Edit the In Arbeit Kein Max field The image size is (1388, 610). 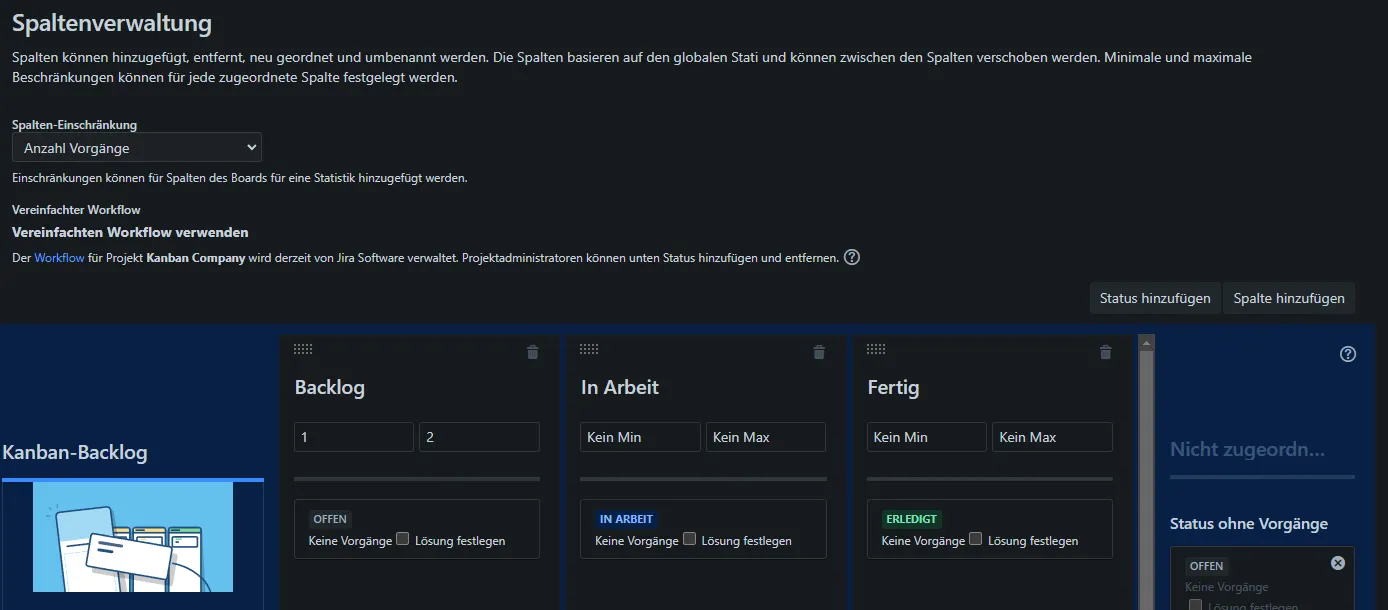766,437
